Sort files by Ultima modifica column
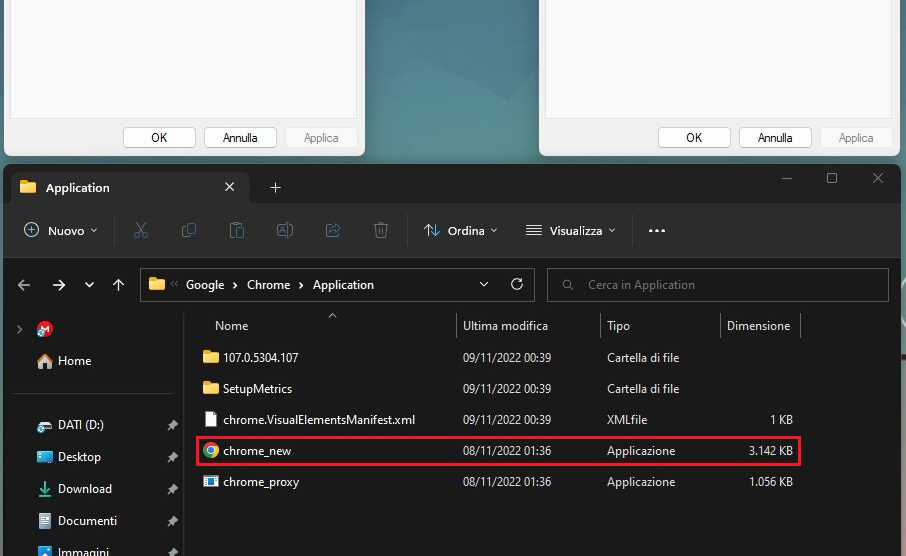This screenshot has width=906, height=556. (x=505, y=326)
